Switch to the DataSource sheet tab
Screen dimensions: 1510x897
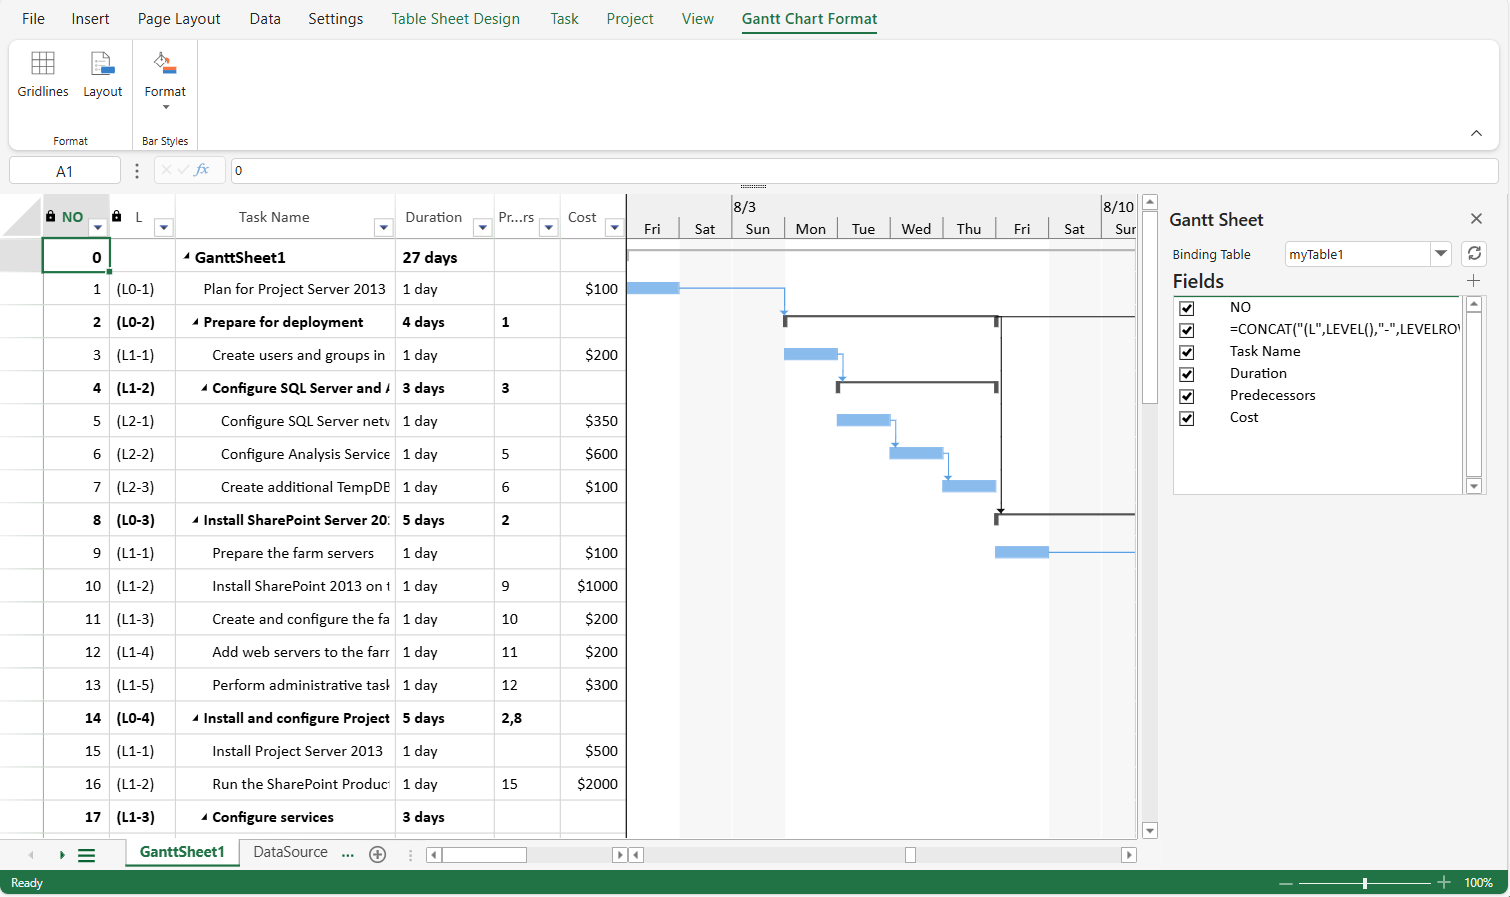coord(290,852)
